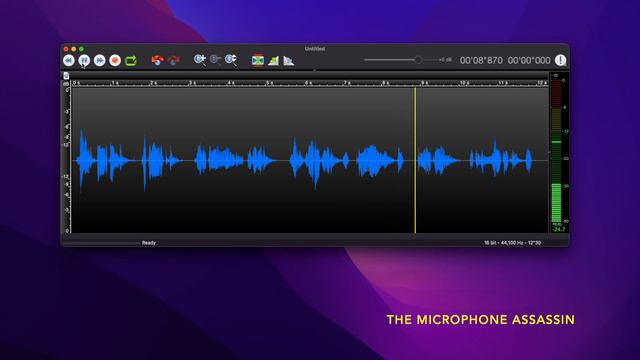Click the zoom to fit magnifier icon
The image size is (640, 360).
pos(231,60)
